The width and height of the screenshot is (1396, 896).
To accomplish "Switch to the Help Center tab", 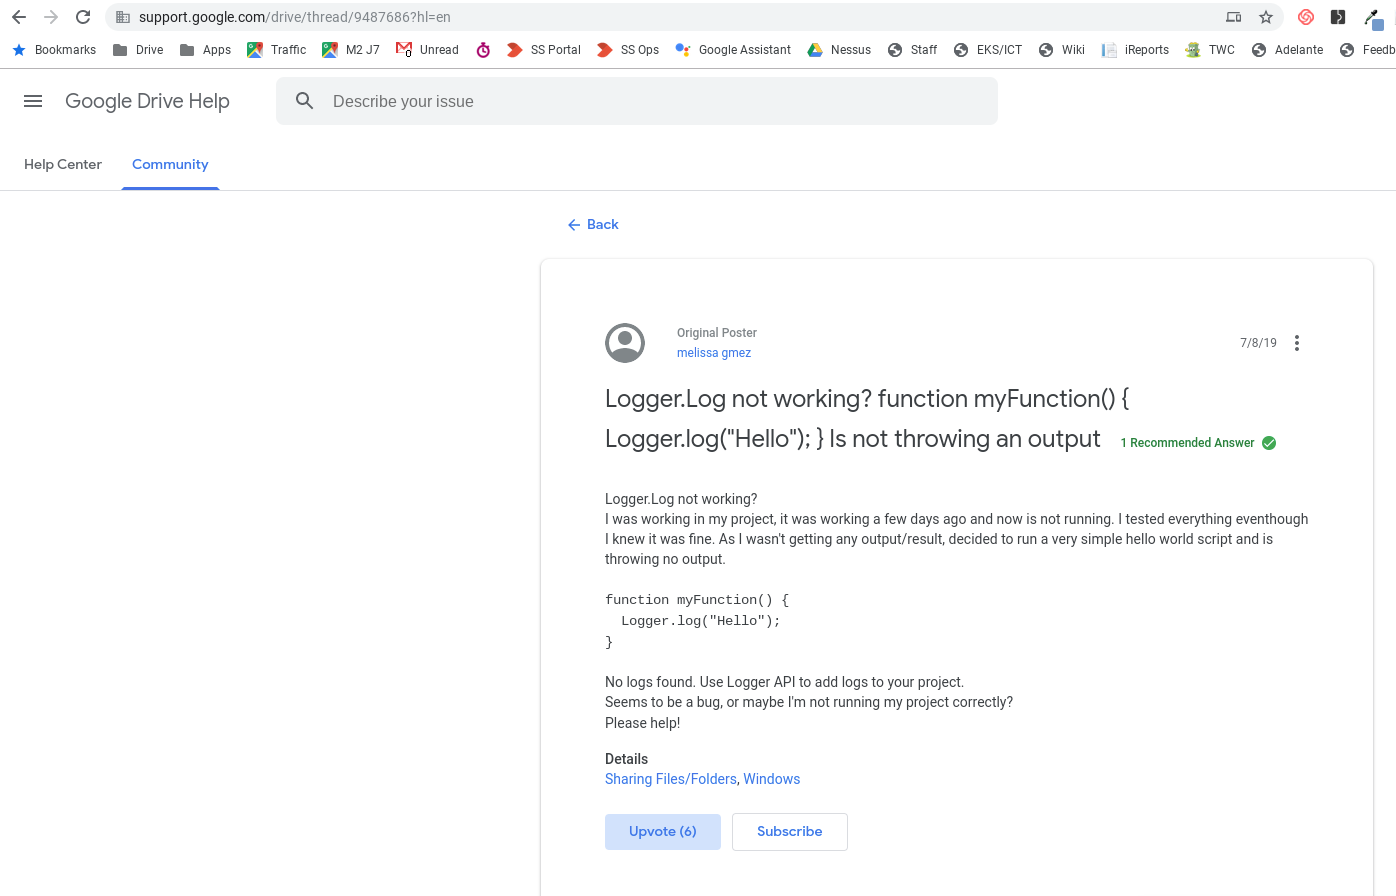I will click(62, 164).
